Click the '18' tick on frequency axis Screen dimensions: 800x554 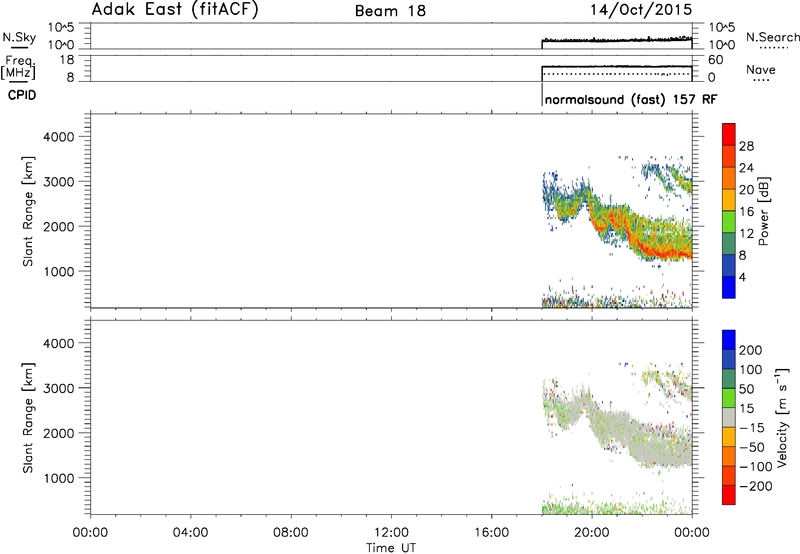(67, 60)
